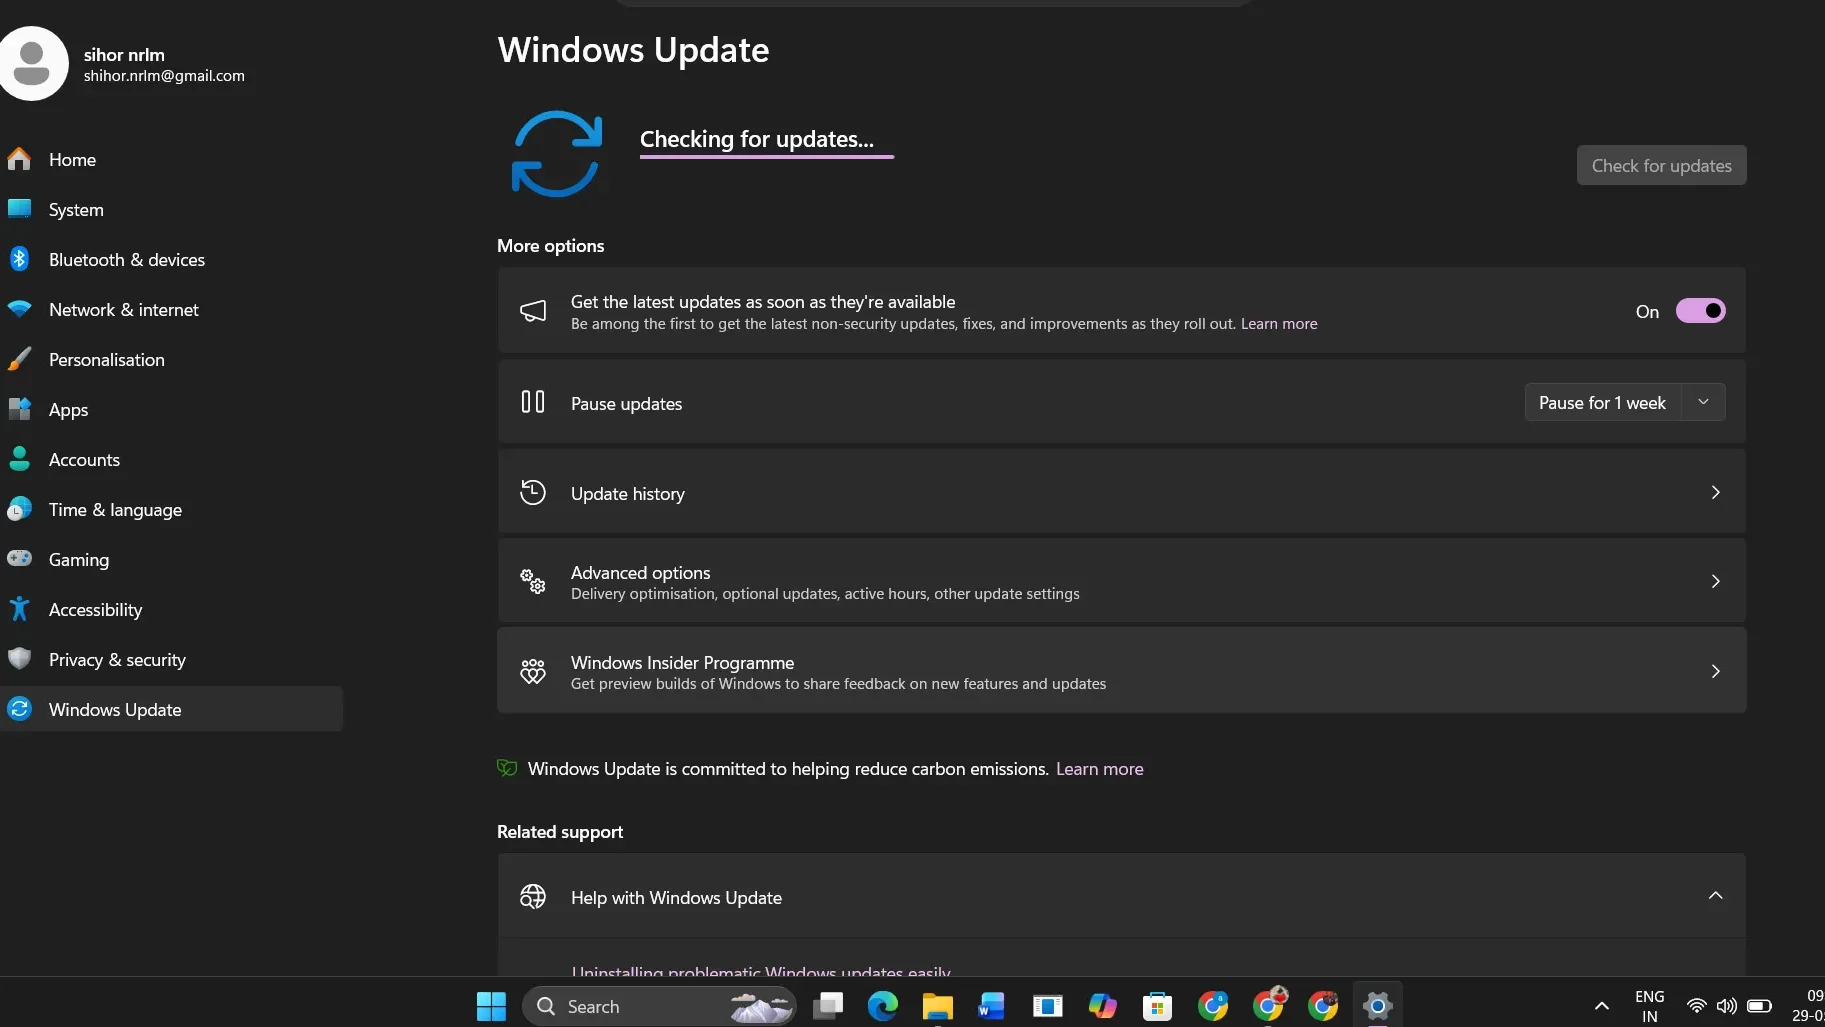Image resolution: width=1825 pixels, height=1027 pixels.
Task: Open Update history chevron
Action: 1715,492
